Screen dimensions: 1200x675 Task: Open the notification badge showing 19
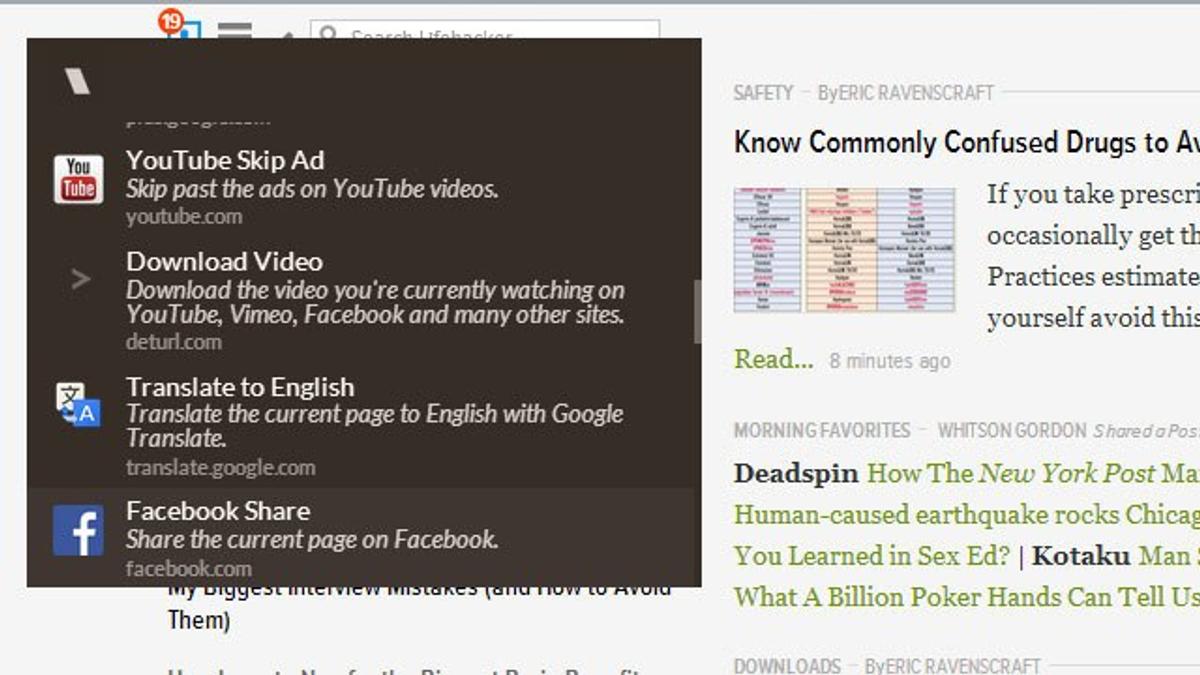[x=171, y=20]
